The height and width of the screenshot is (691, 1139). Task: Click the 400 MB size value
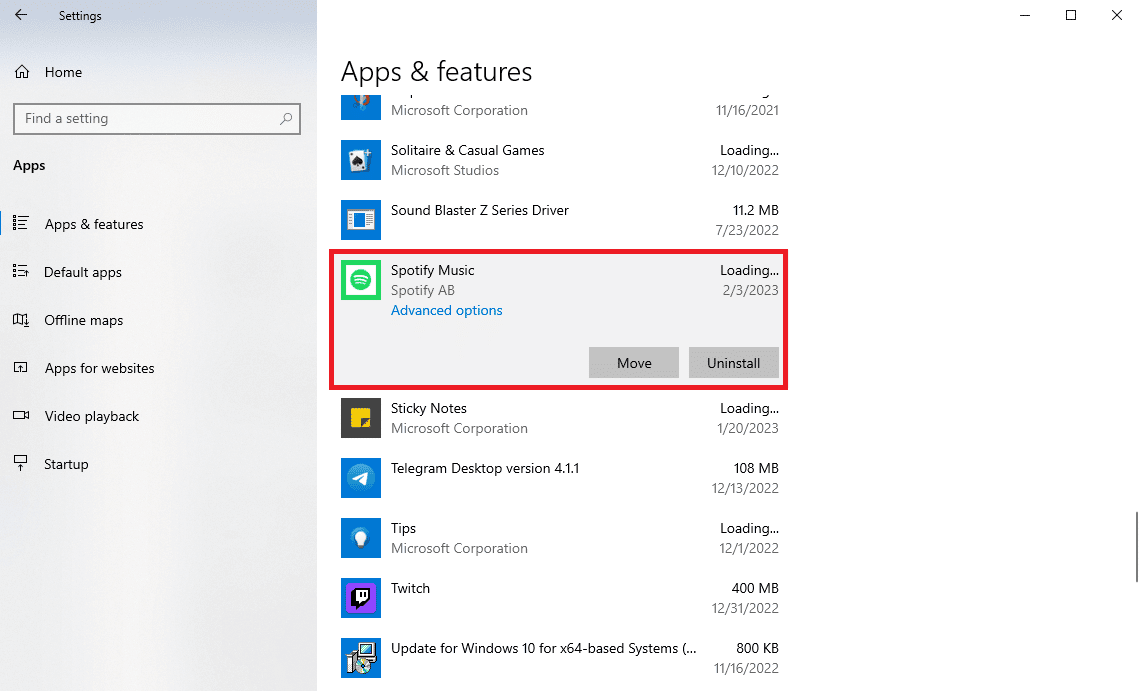(x=755, y=588)
